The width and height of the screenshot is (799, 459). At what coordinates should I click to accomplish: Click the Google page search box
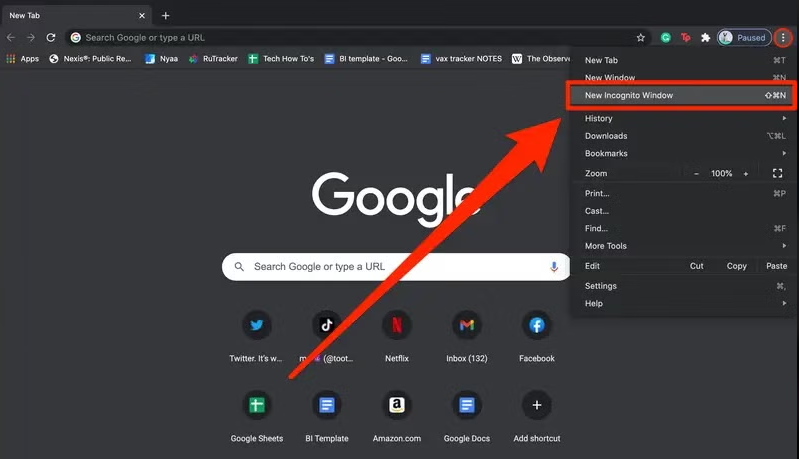396,266
